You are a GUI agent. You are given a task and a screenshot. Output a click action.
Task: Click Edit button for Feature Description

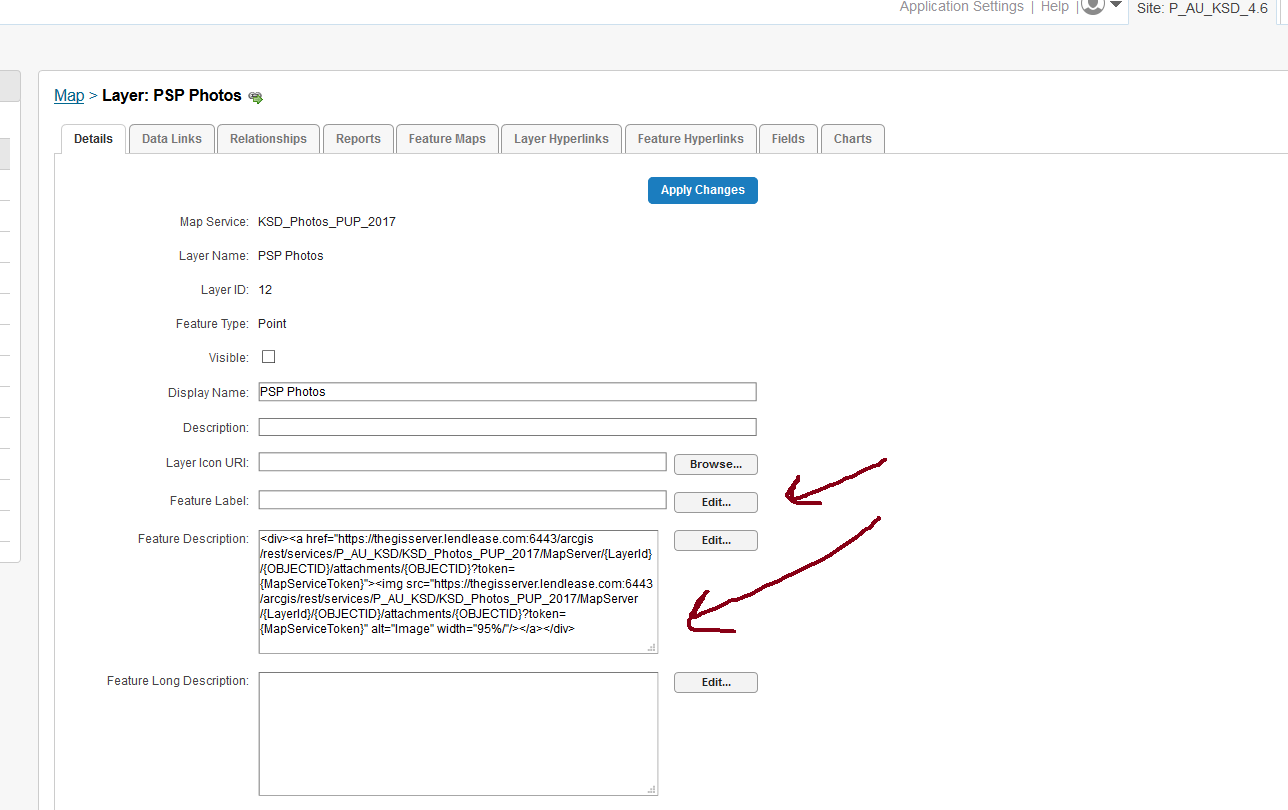[716, 540]
